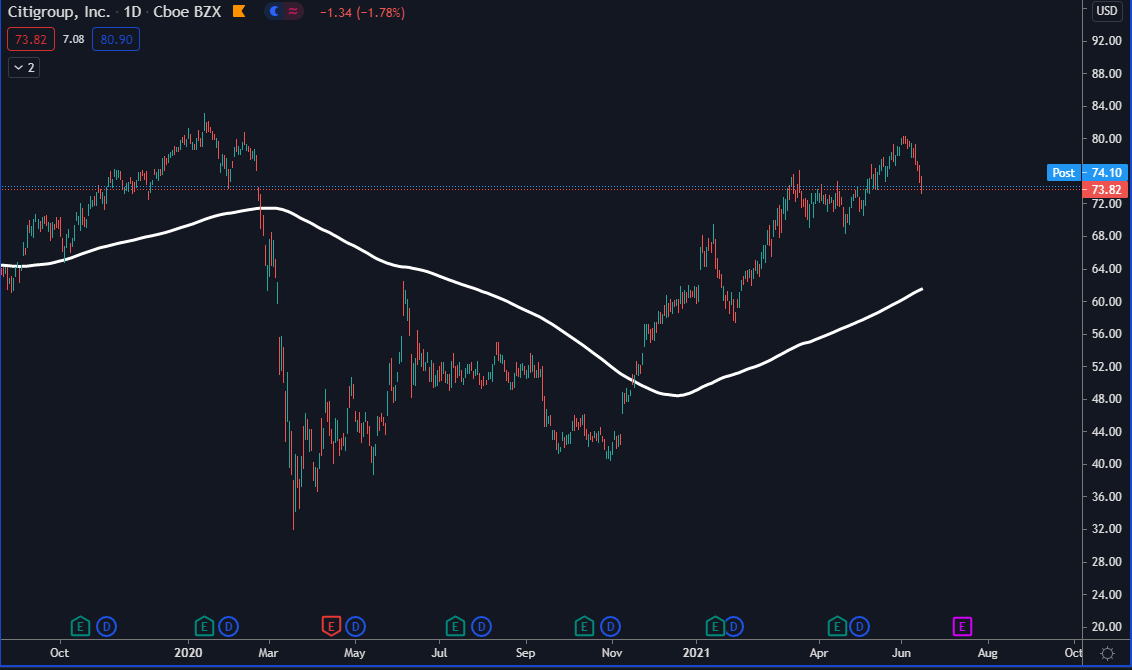Click the May 2020 dividend marker
1132x670 pixels.
pyautogui.click(x=355, y=627)
